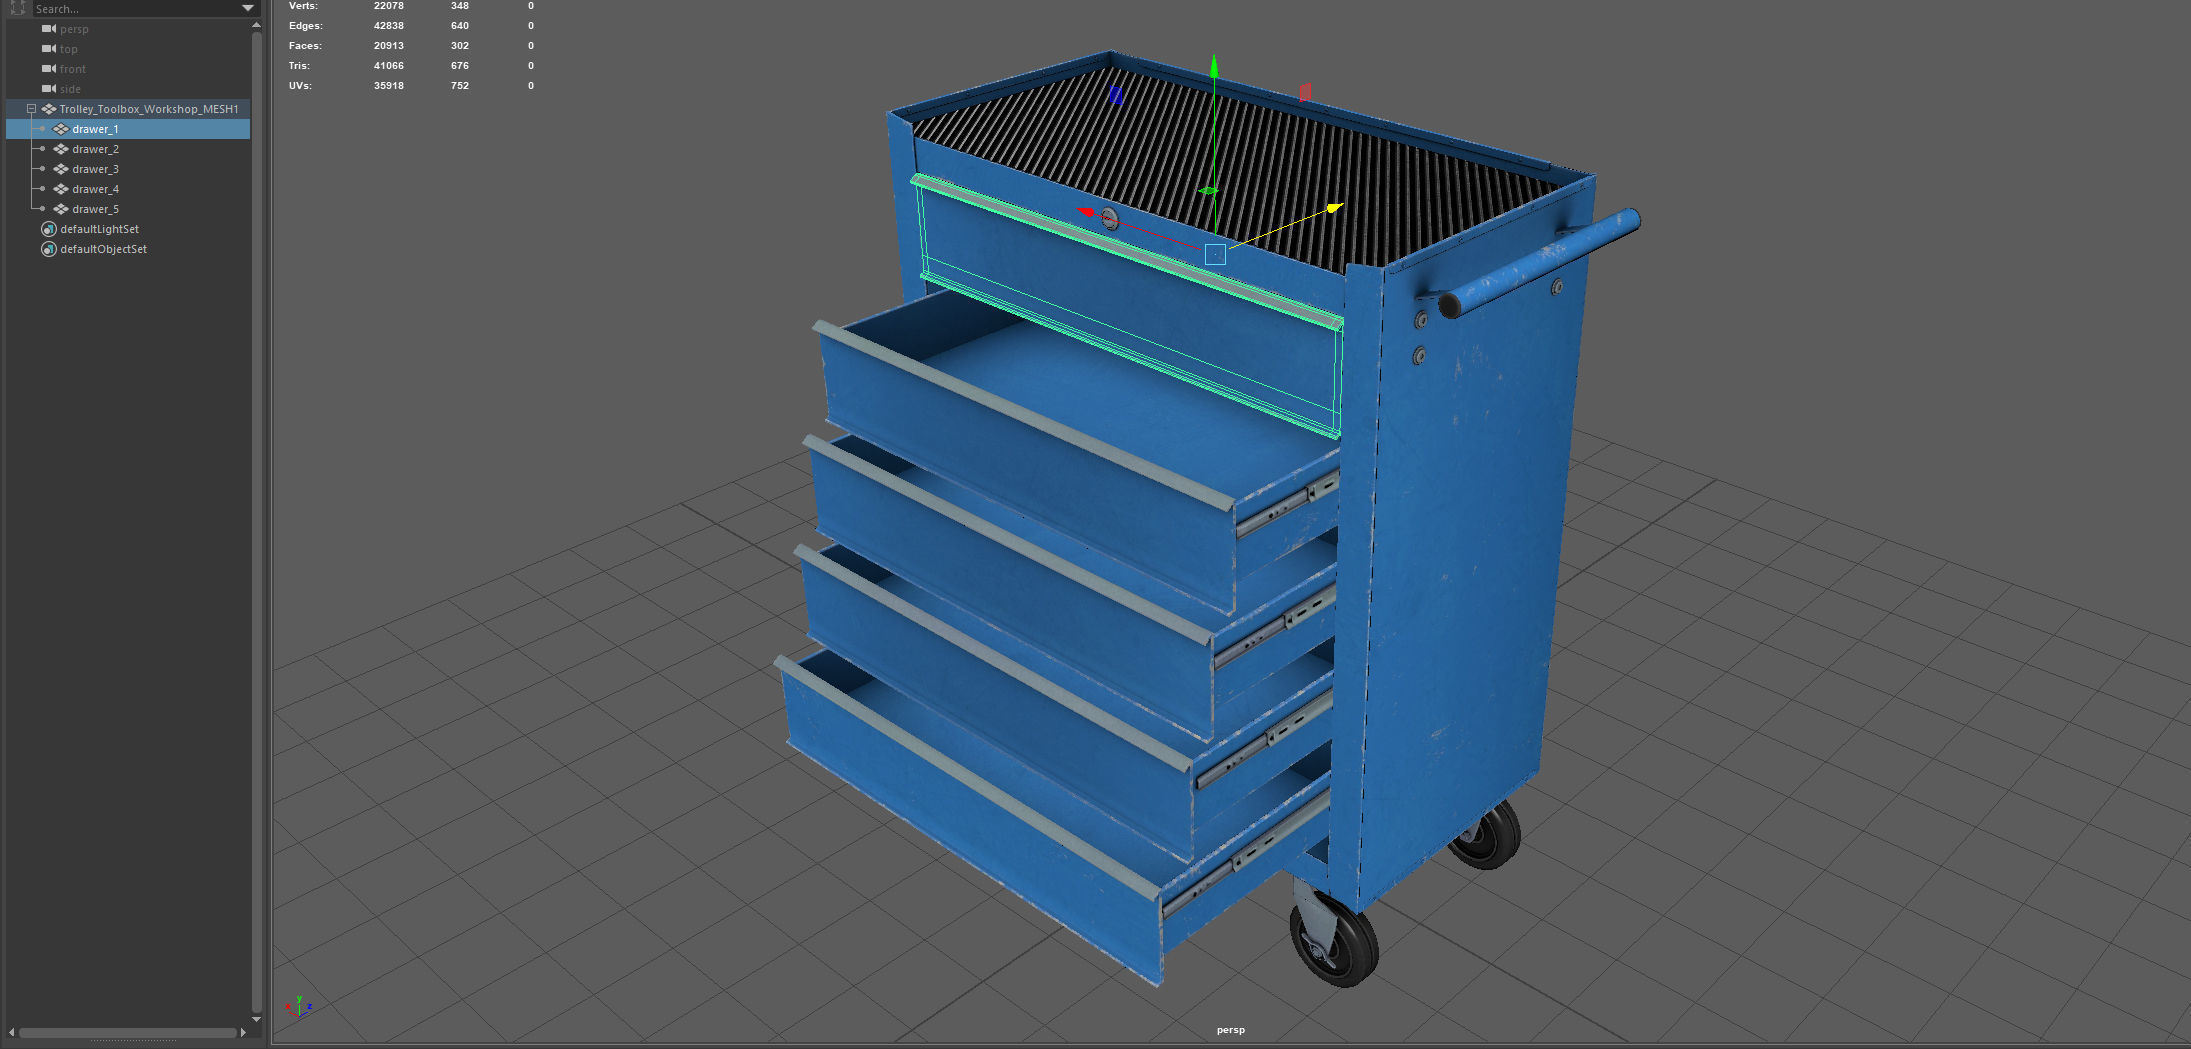
Task: Click Outliner horizontal scrollbar right arrow
Action: pos(243,1032)
